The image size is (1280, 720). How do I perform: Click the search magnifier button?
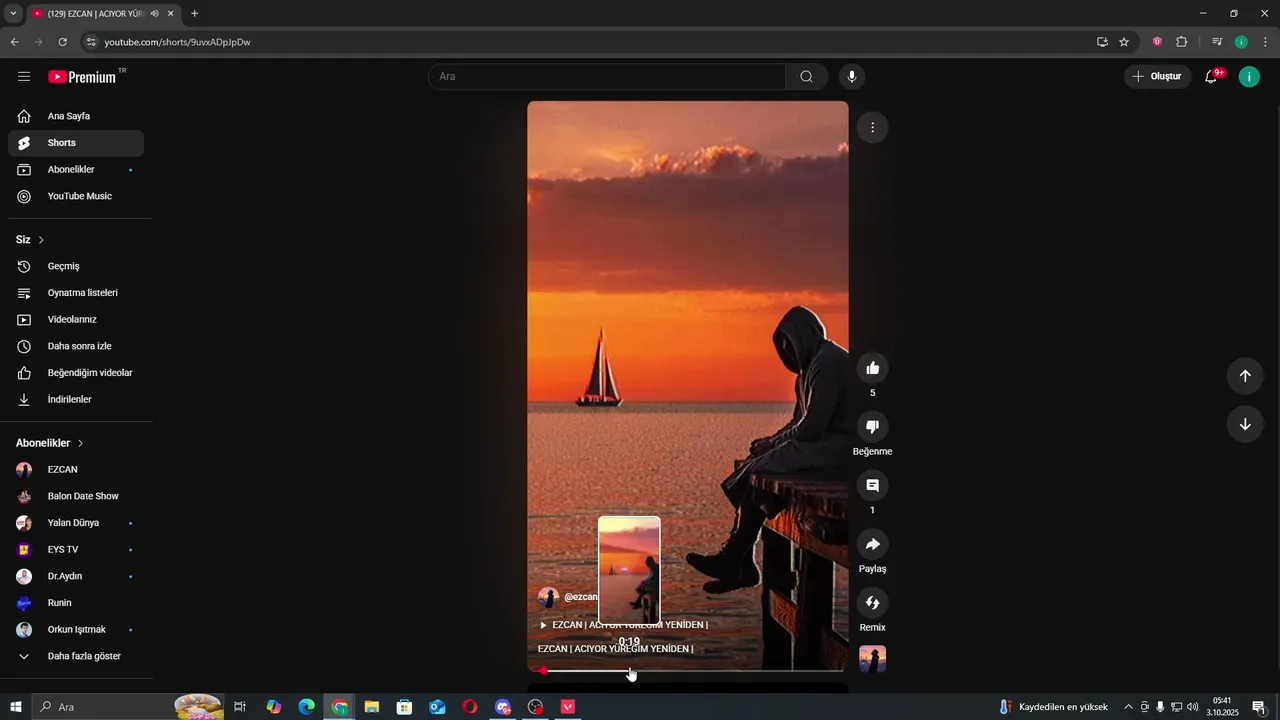tap(806, 76)
